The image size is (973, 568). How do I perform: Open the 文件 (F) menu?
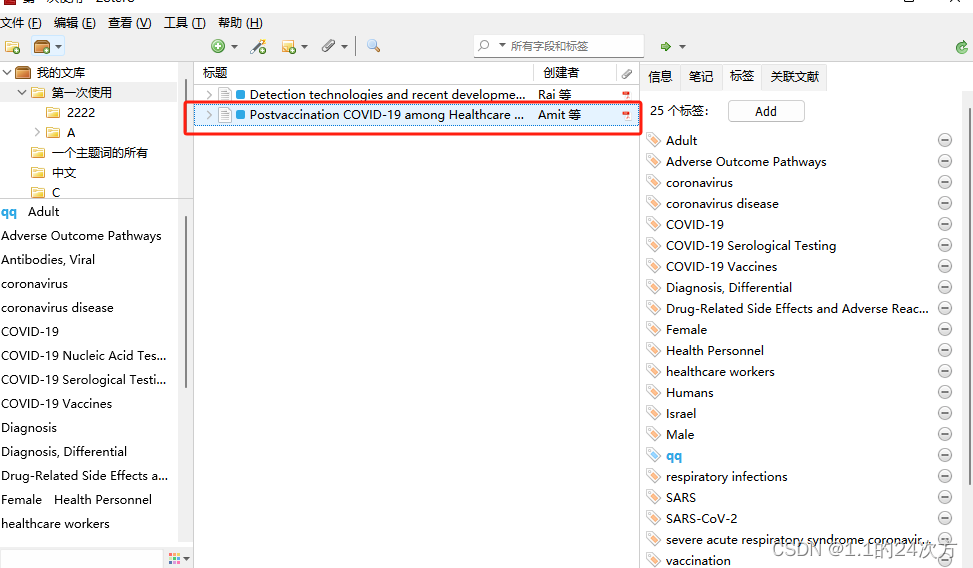pos(20,23)
